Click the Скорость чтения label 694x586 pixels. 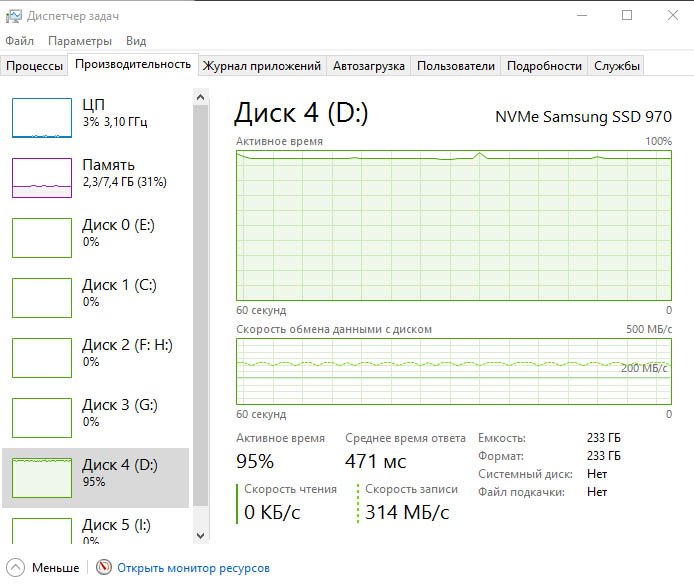pos(290,489)
